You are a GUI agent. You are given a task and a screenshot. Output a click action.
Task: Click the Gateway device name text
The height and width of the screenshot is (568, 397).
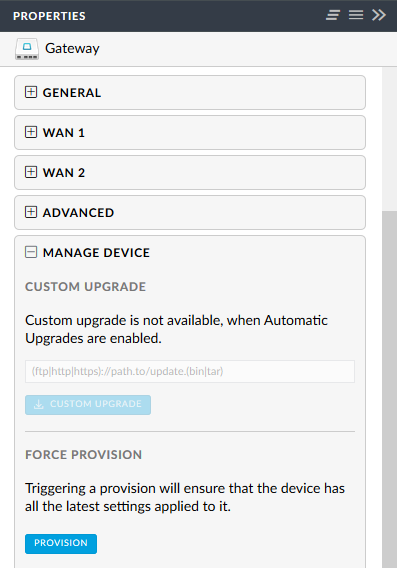pyautogui.click(x=72, y=49)
